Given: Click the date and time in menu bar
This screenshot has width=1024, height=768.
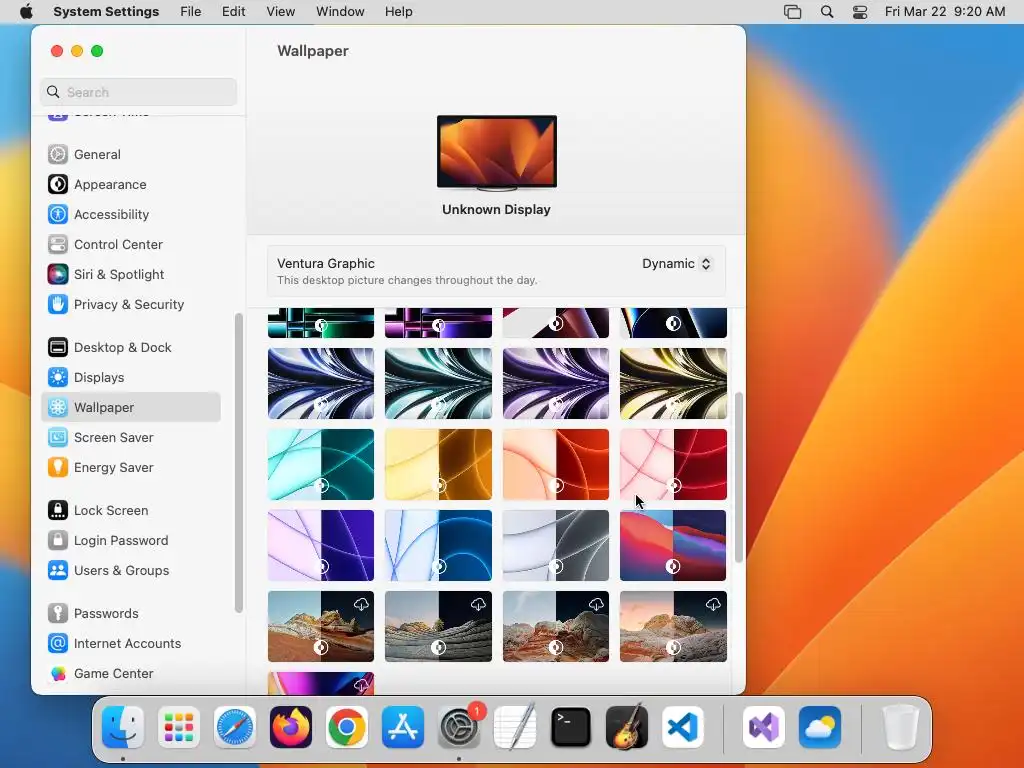Looking at the screenshot, I should (x=944, y=12).
